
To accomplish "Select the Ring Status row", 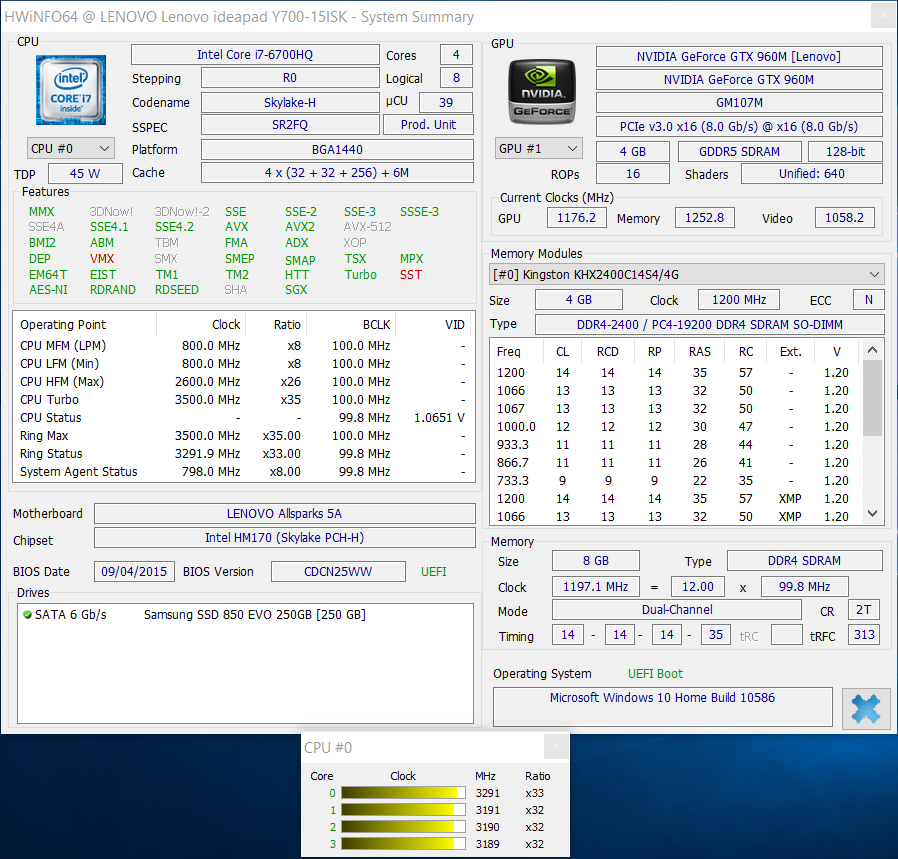I will (243, 454).
